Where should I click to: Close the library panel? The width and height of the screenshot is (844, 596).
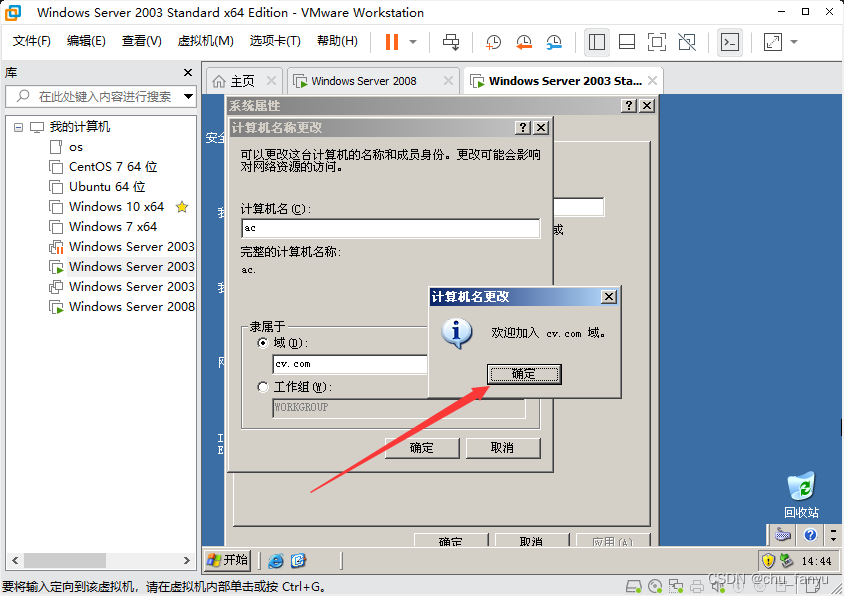(x=188, y=73)
